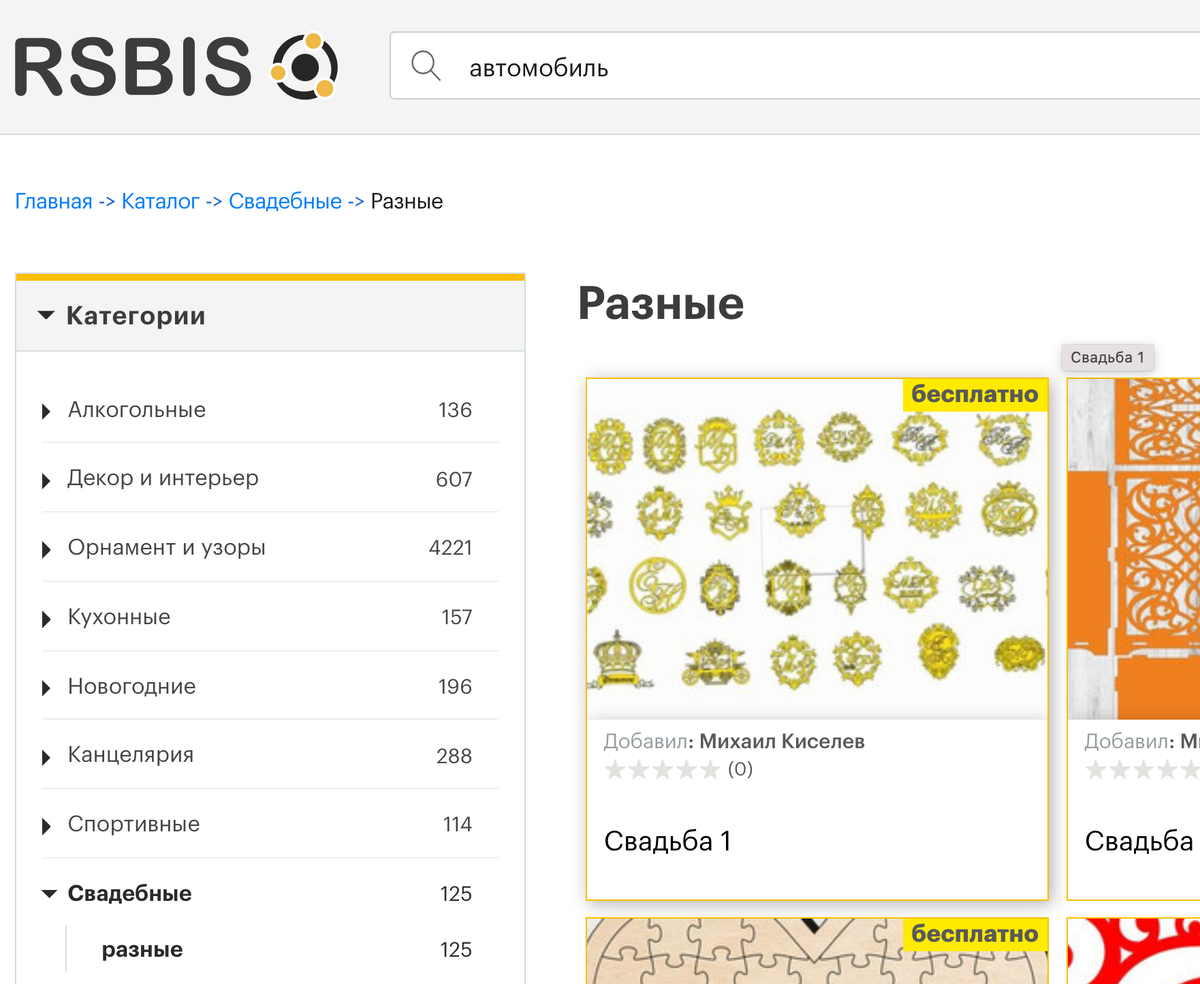Open the Каталог breadcrumb link
Viewport: 1200px width, 984px height.
(x=160, y=201)
